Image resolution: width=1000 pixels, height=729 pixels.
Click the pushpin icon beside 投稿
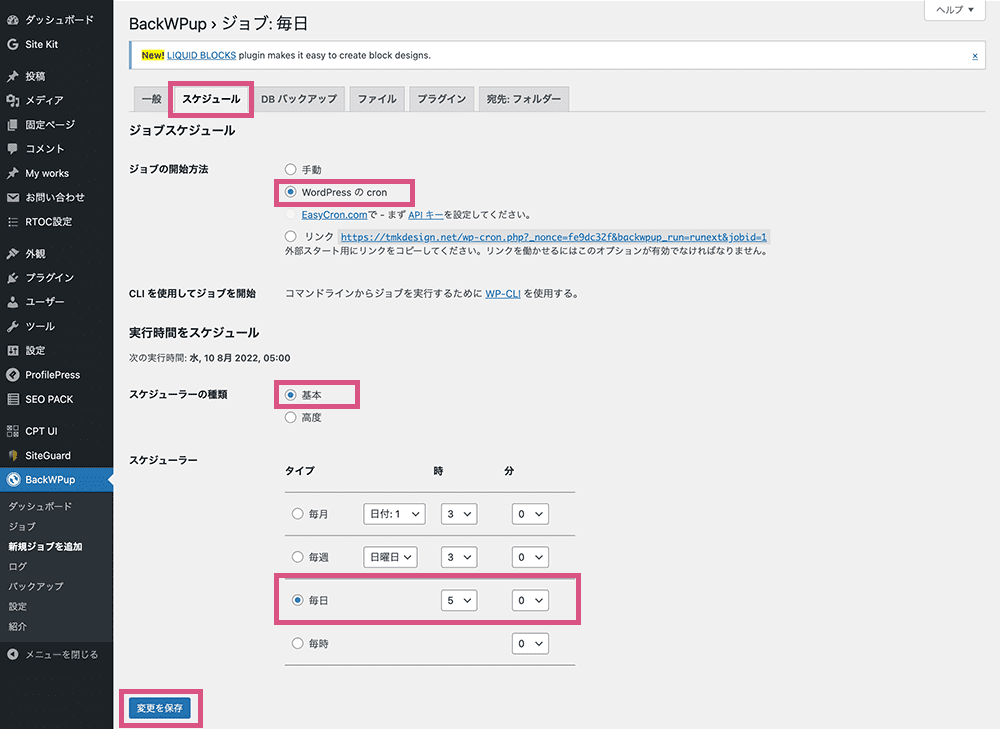point(12,76)
